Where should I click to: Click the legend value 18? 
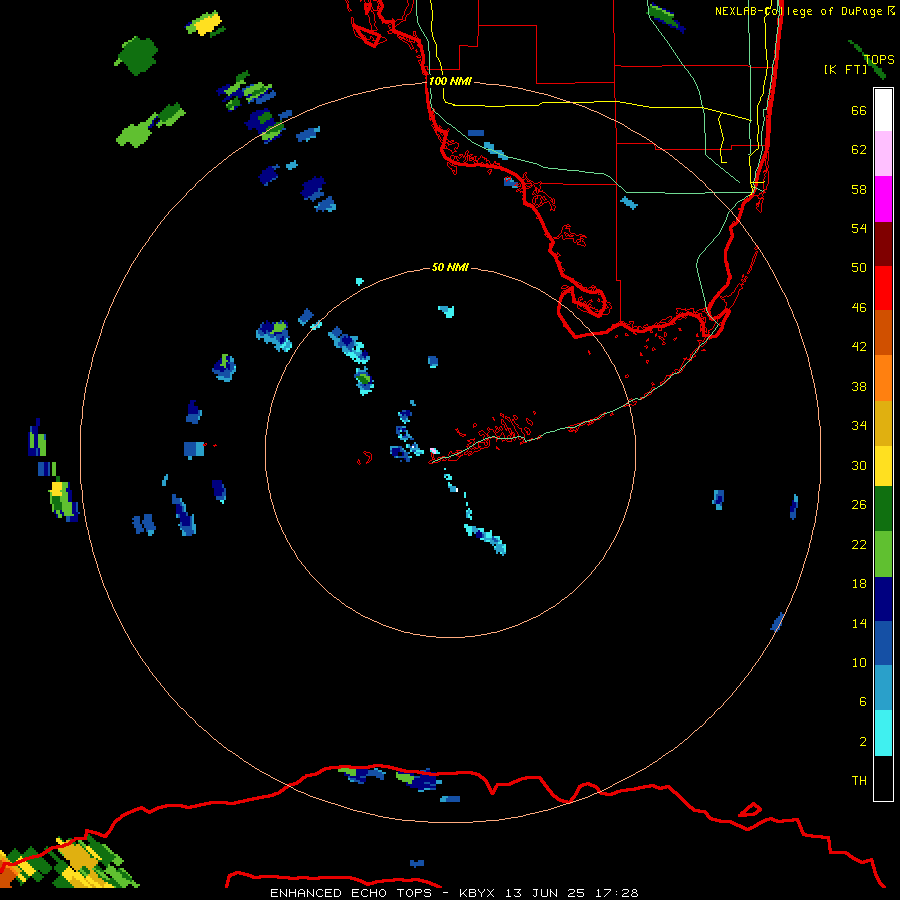click(859, 584)
